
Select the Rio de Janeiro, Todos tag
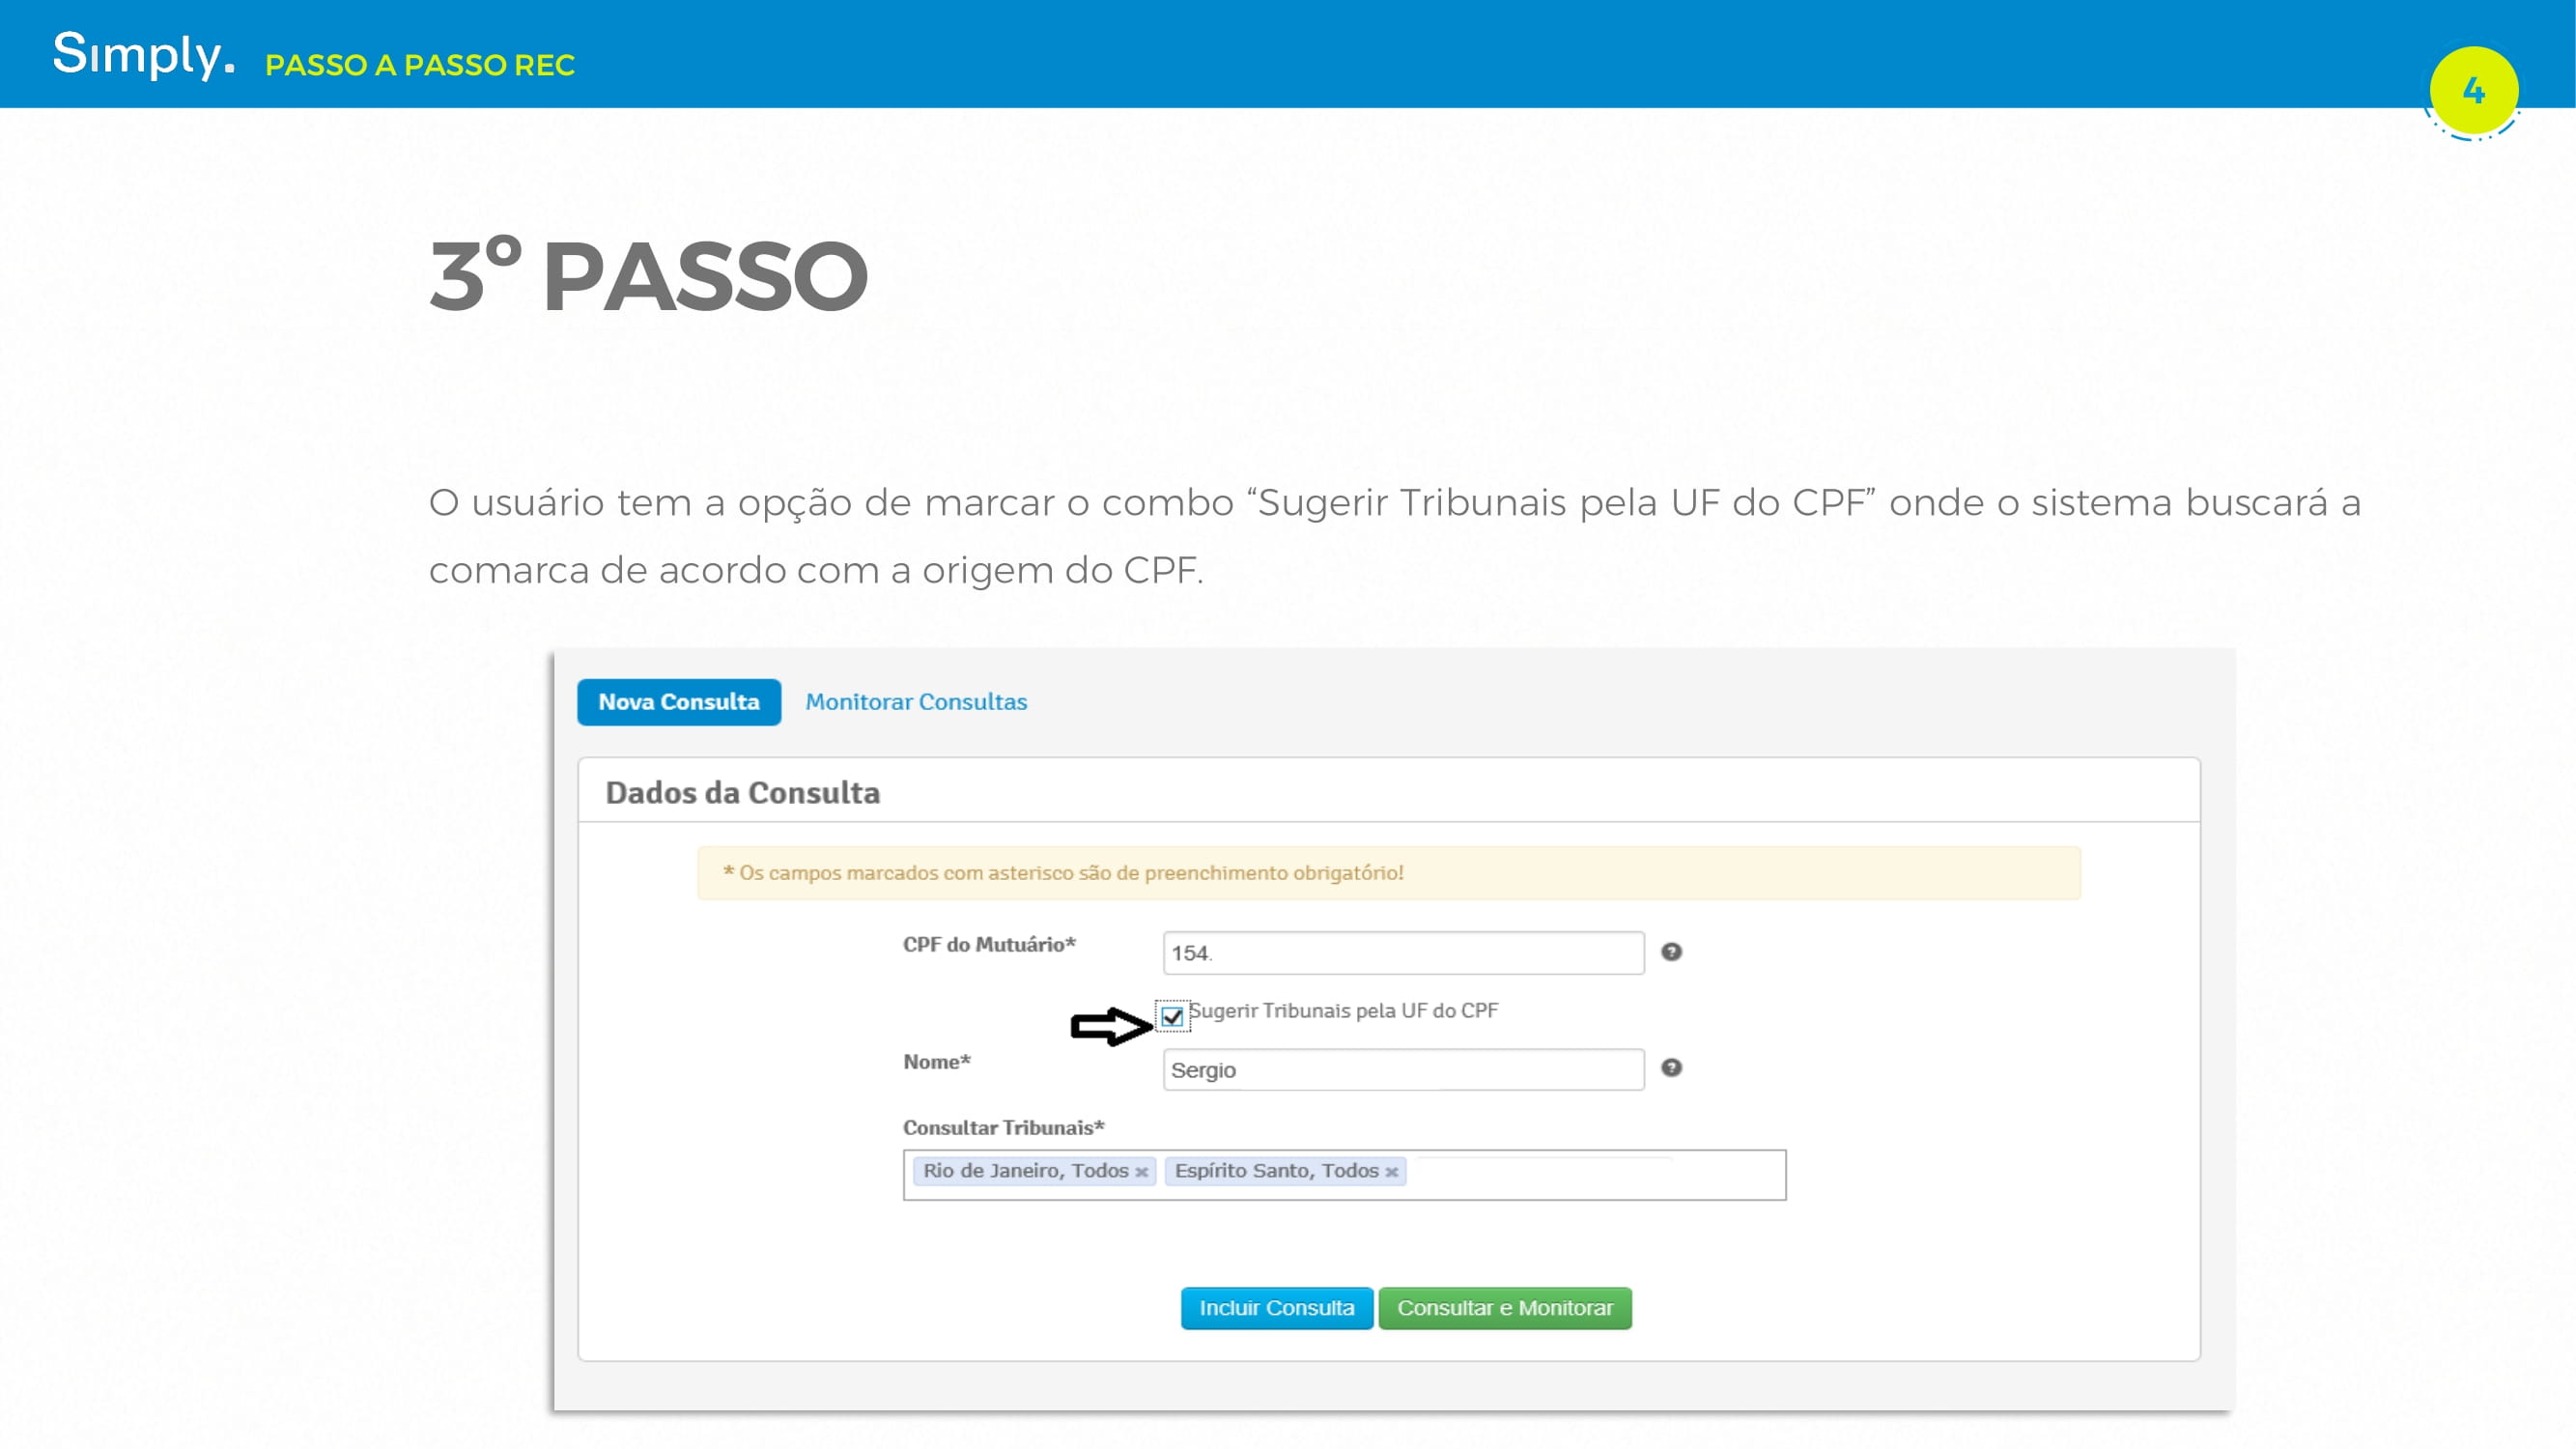[1025, 1171]
